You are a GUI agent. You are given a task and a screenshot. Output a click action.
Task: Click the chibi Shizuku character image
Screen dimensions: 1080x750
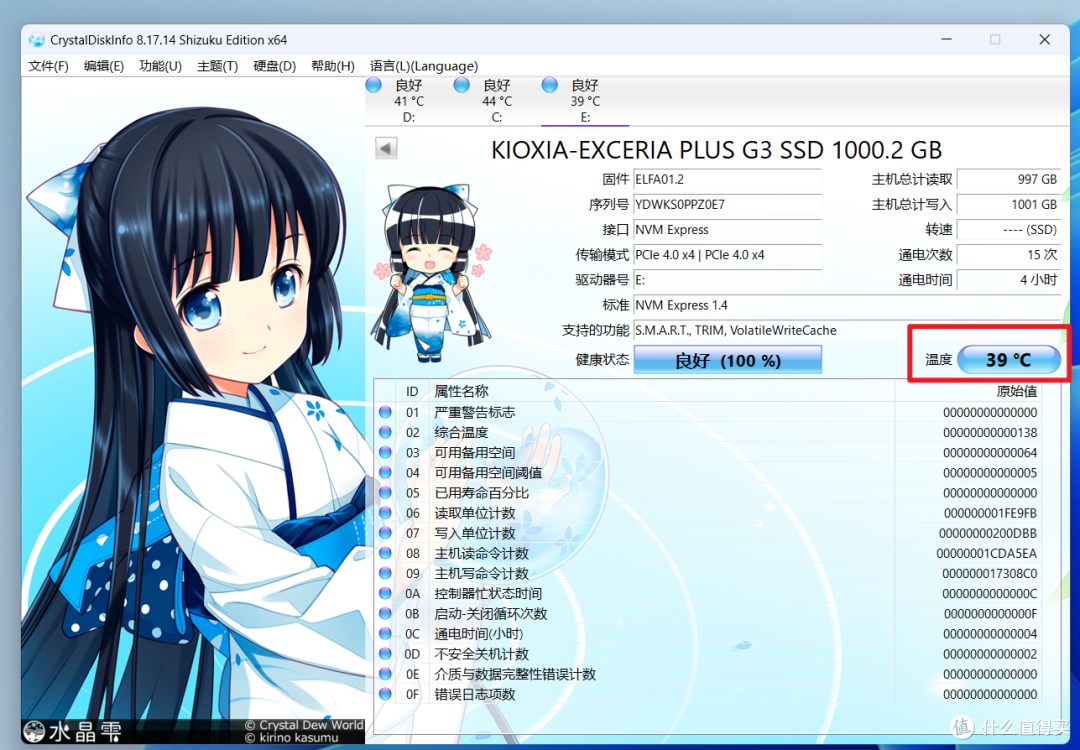(x=432, y=273)
